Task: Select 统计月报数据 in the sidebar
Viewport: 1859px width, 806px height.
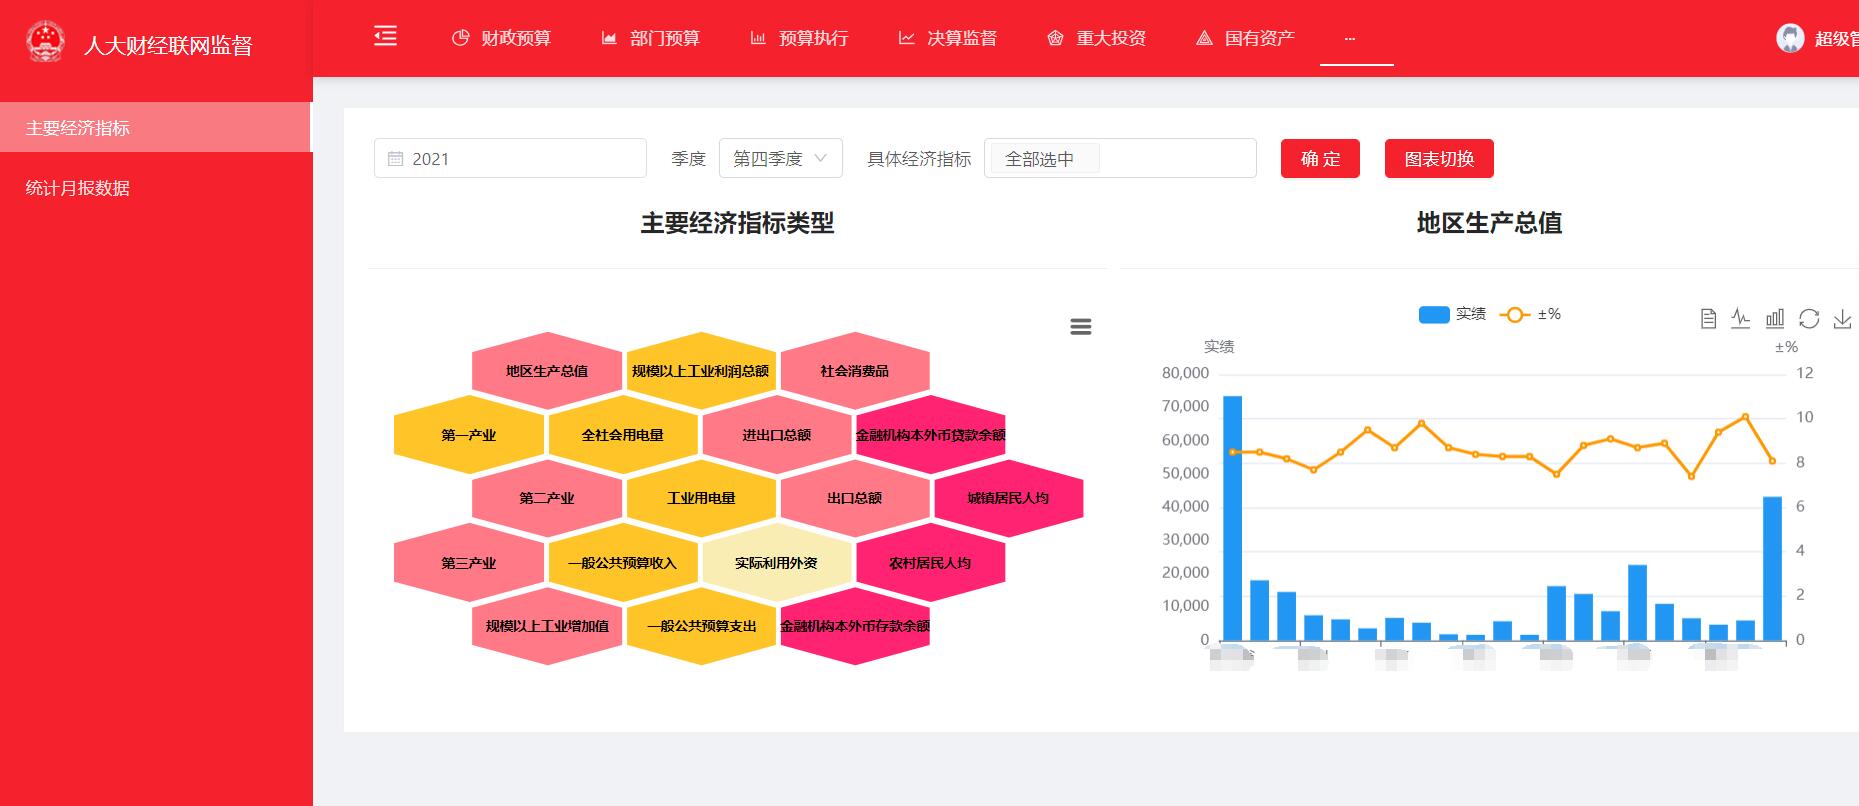Action: click(78, 188)
